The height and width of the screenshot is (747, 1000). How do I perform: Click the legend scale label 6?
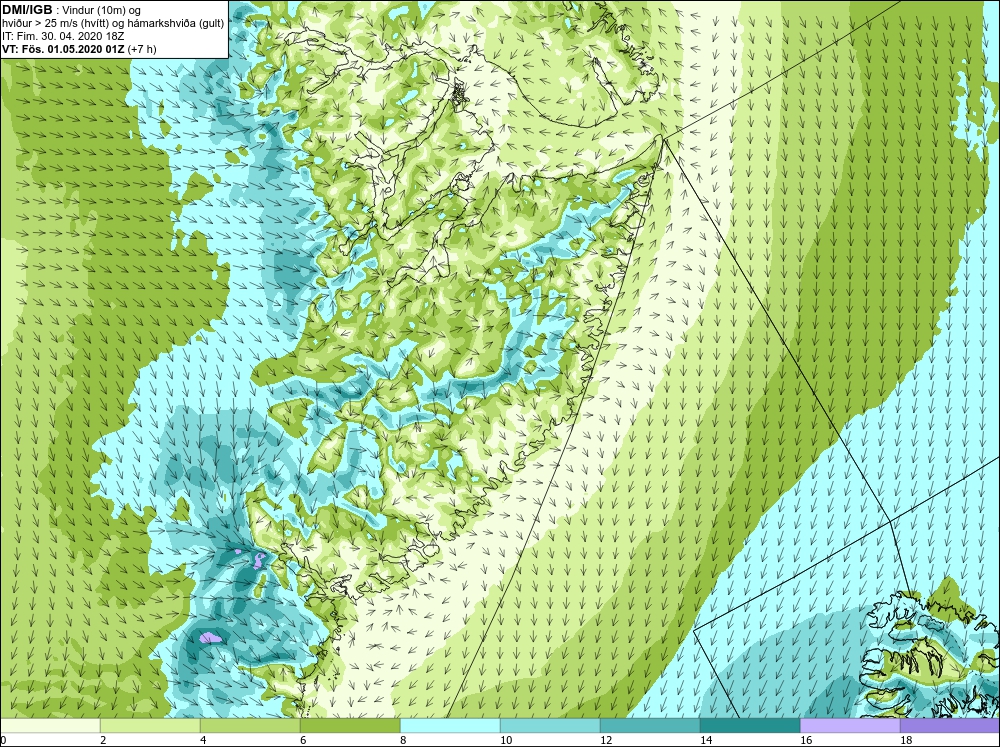point(304,740)
